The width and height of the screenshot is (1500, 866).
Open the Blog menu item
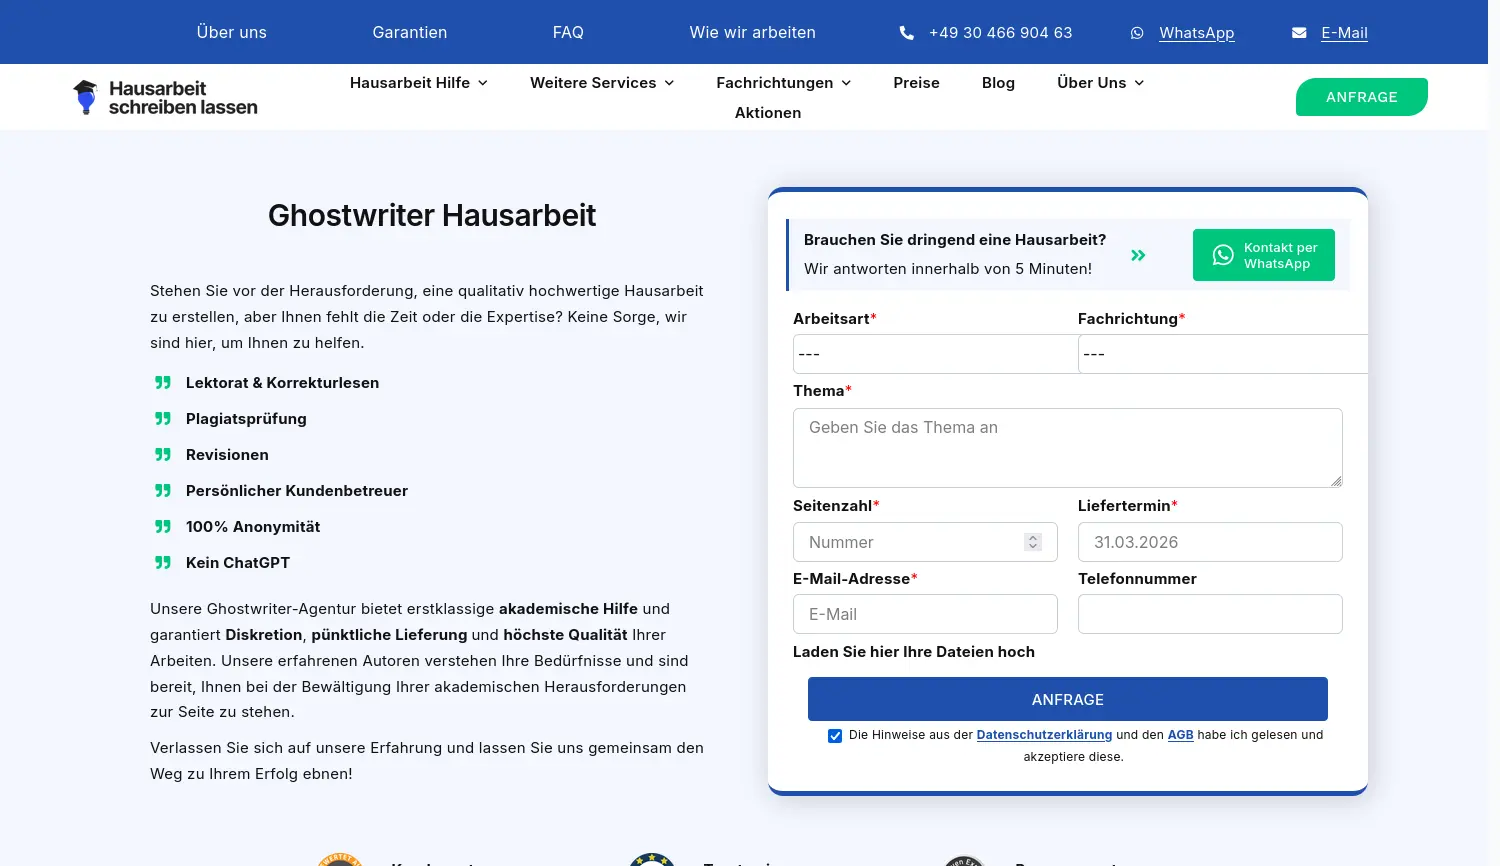point(998,83)
